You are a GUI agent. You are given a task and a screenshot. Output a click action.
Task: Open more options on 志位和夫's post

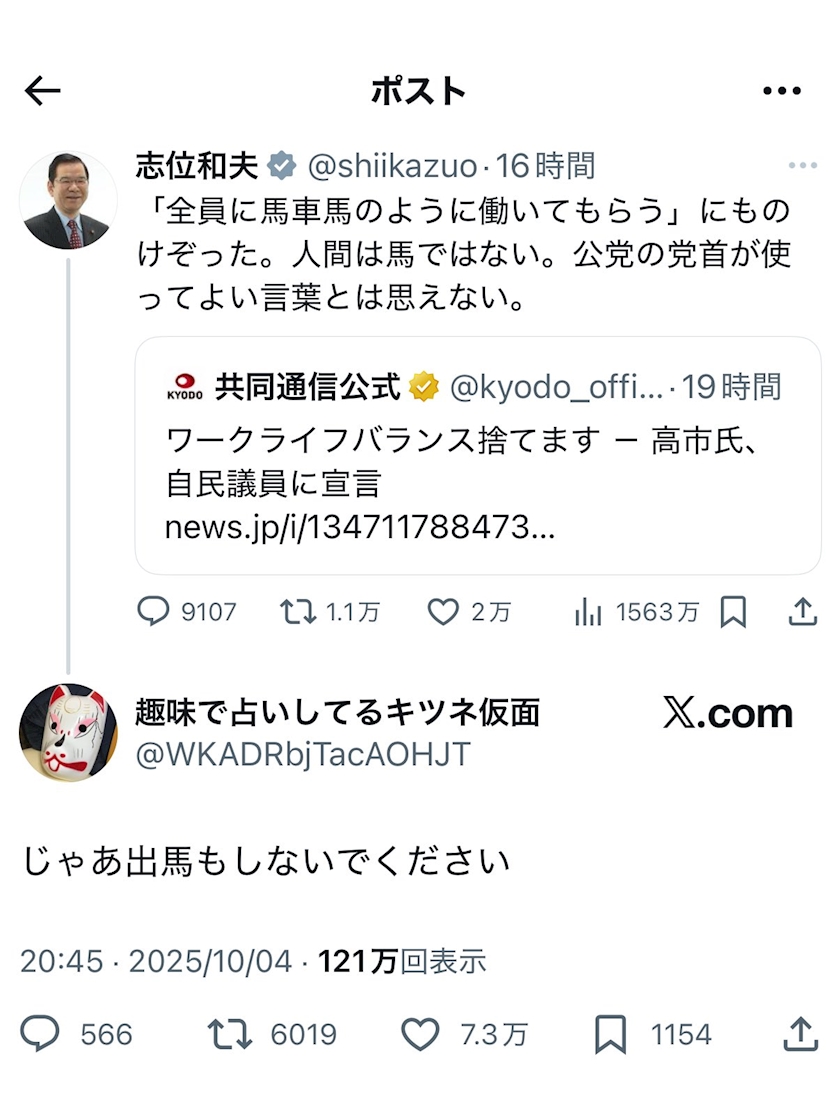802,165
